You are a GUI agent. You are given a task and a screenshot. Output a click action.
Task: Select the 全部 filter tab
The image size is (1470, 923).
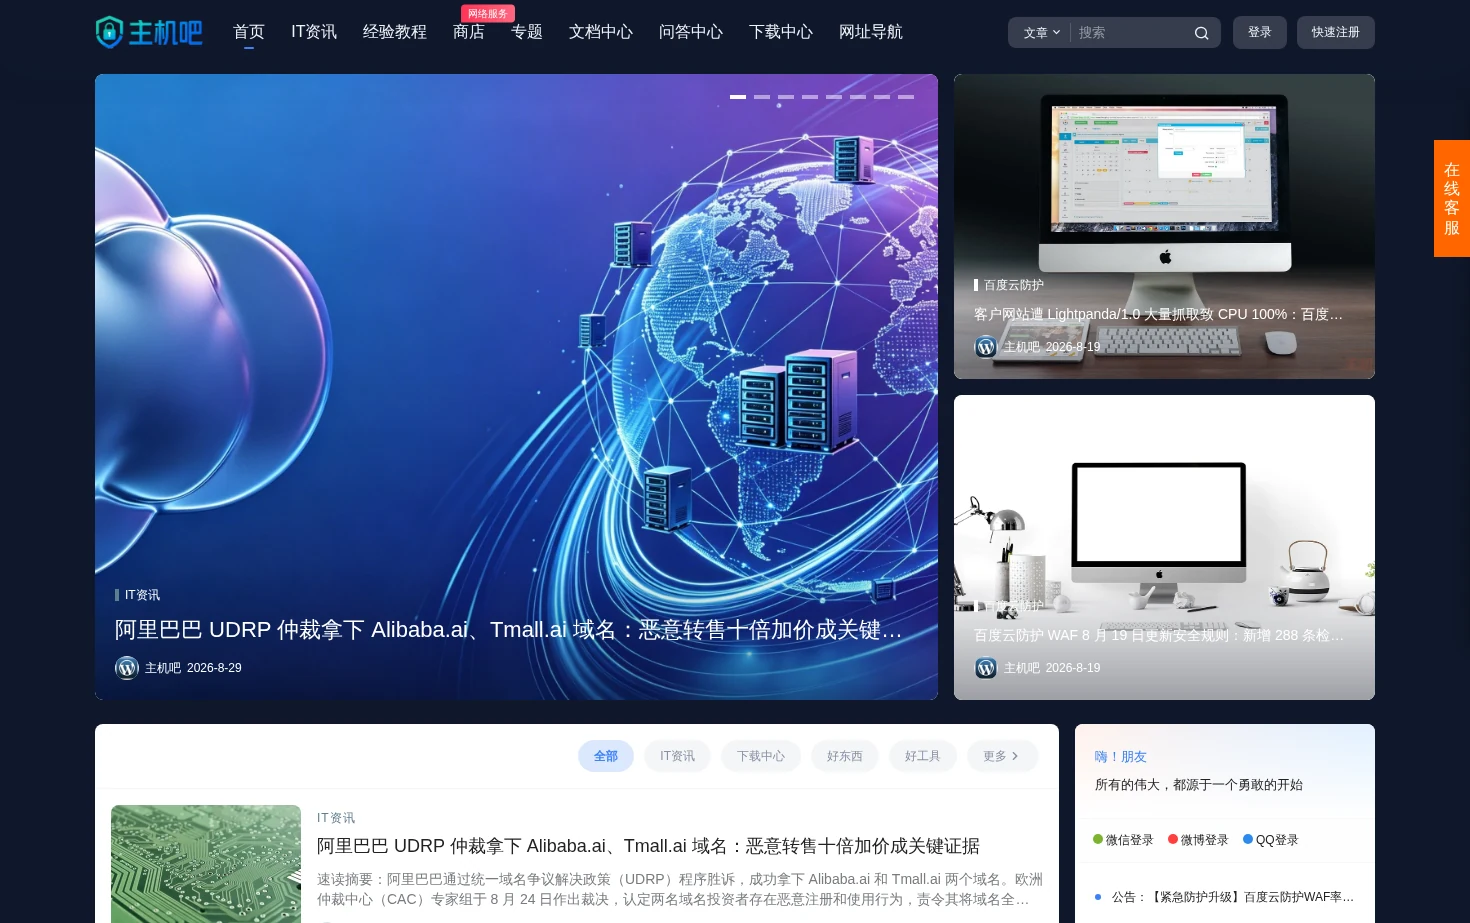point(606,756)
